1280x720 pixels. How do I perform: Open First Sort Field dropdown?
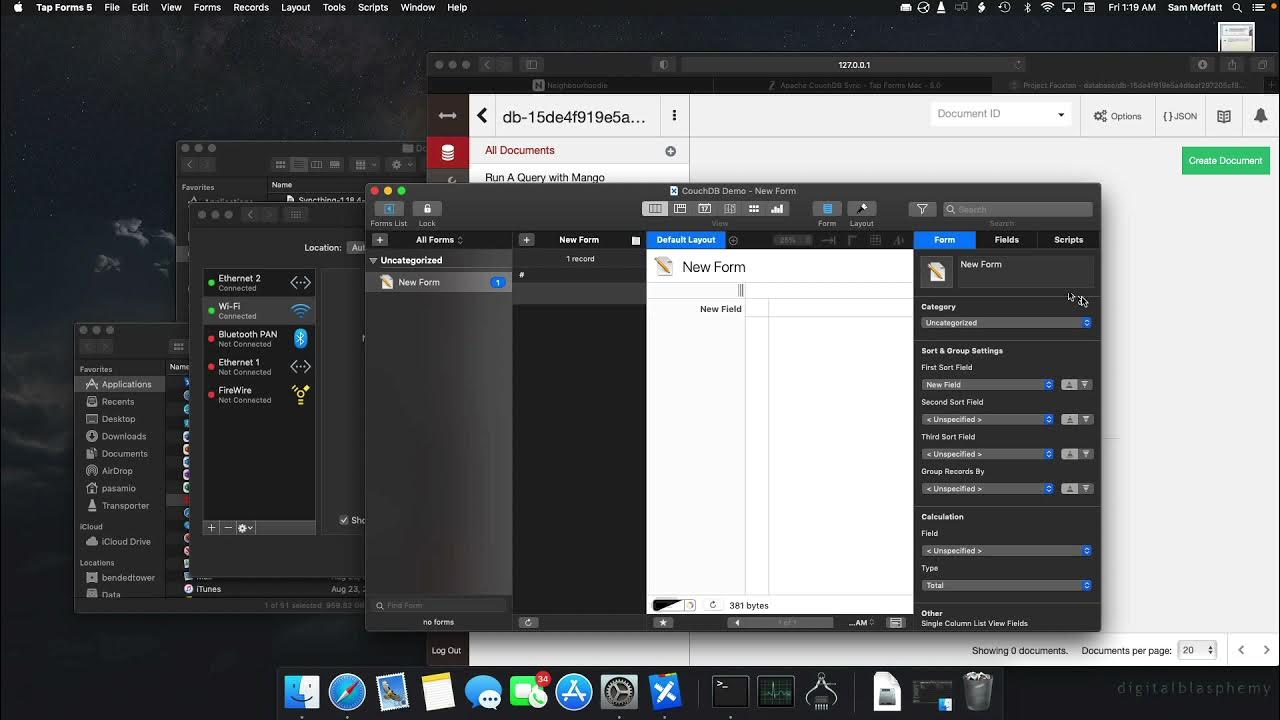tap(988, 385)
